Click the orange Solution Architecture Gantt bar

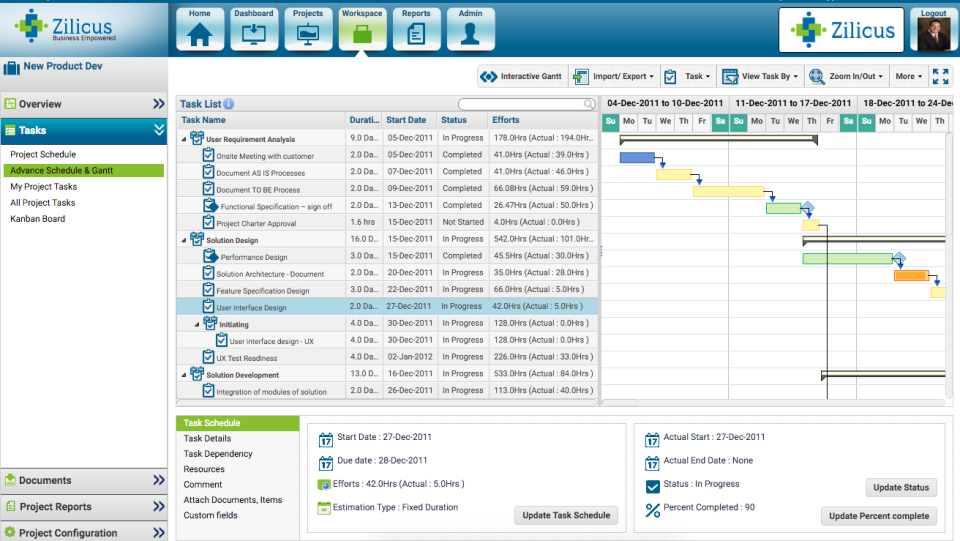(x=911, y=275)
